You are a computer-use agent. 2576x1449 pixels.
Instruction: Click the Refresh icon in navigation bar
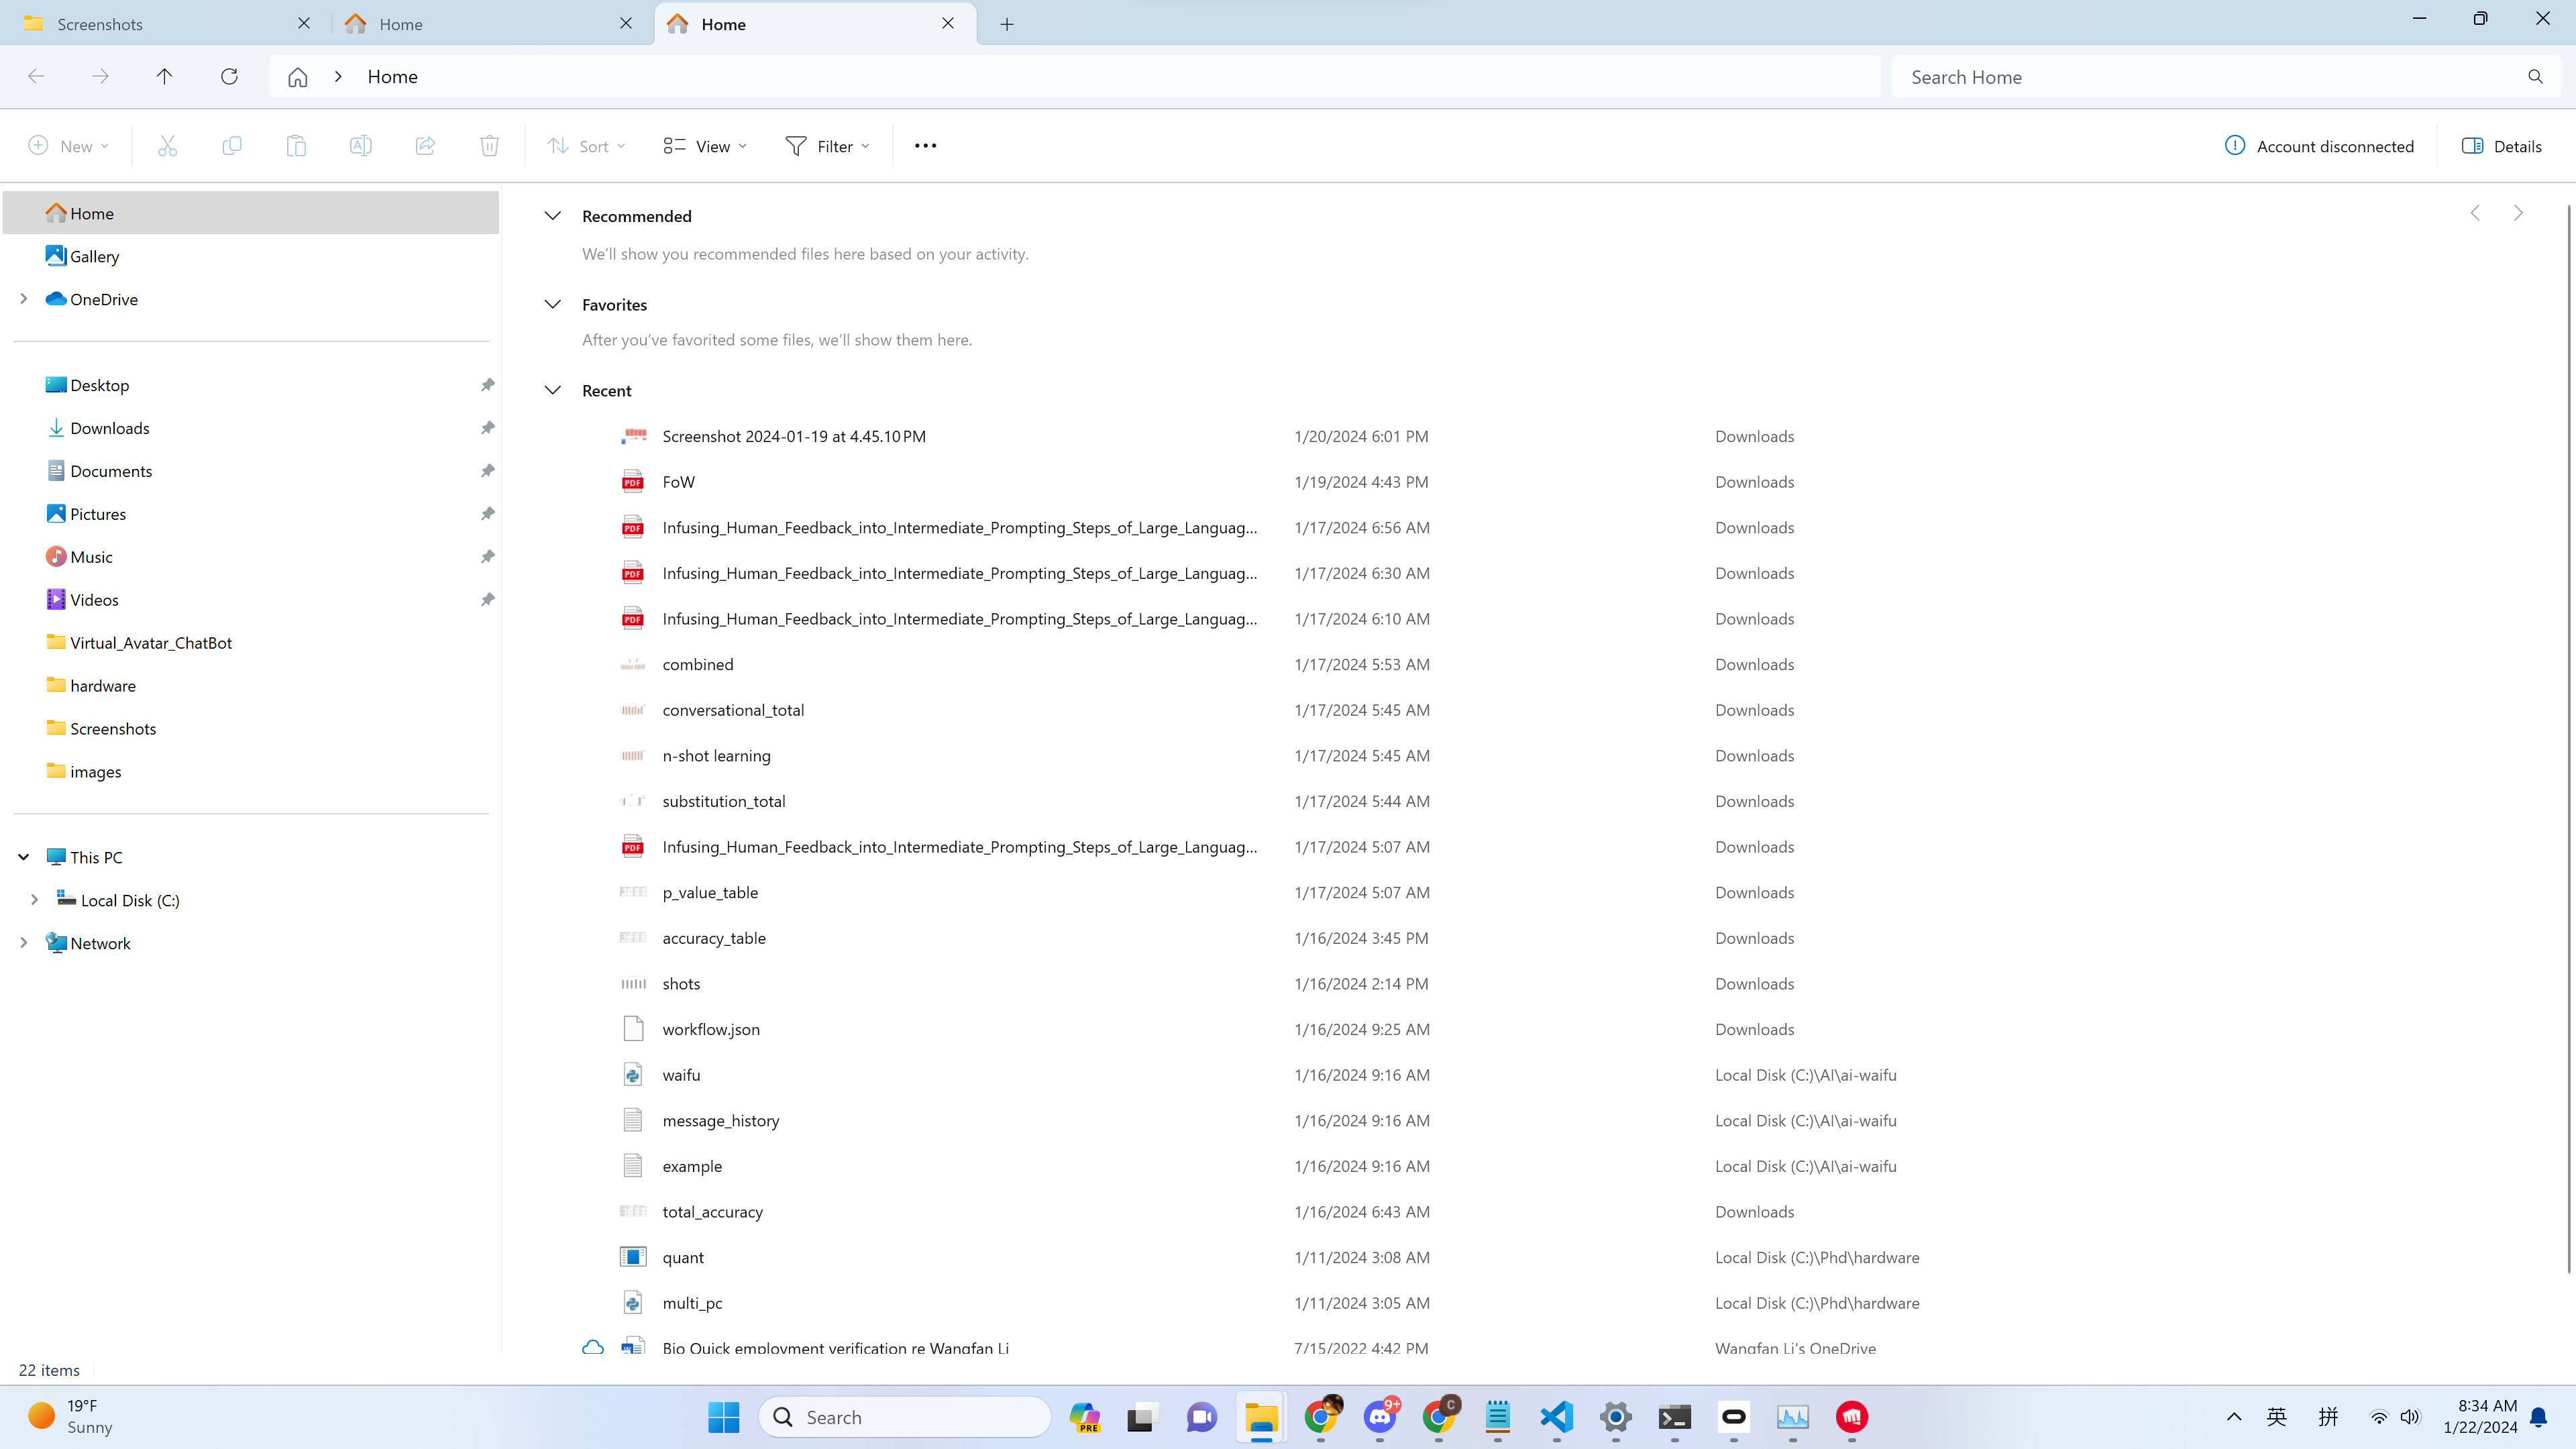[229, 76]
